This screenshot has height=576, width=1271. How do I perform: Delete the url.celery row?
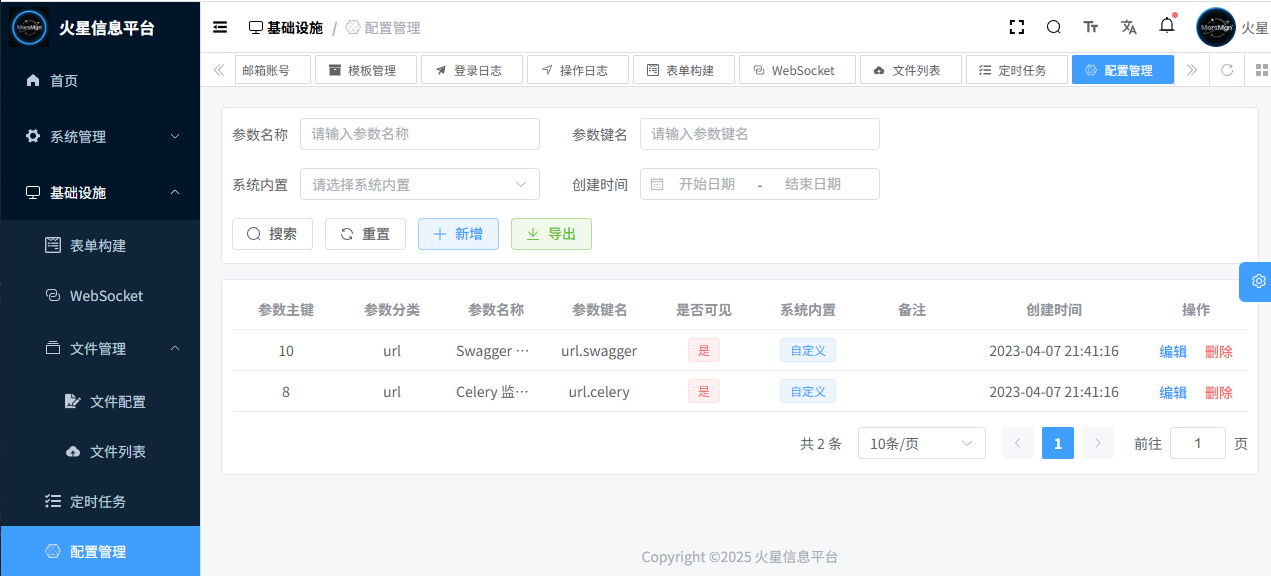click(x=1219, y=392)
